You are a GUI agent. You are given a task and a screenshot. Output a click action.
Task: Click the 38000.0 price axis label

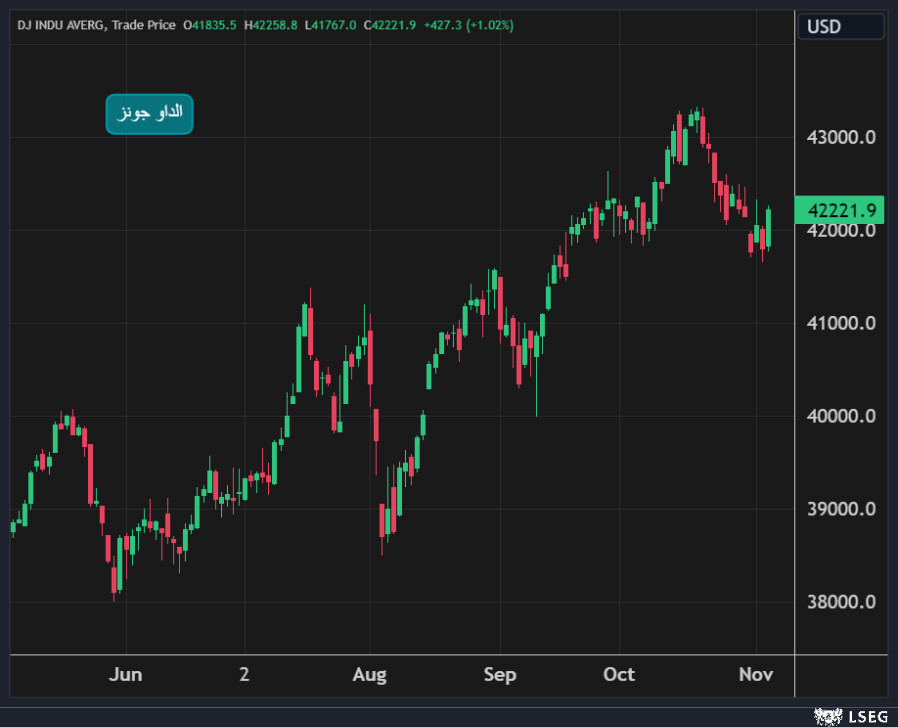840,602
